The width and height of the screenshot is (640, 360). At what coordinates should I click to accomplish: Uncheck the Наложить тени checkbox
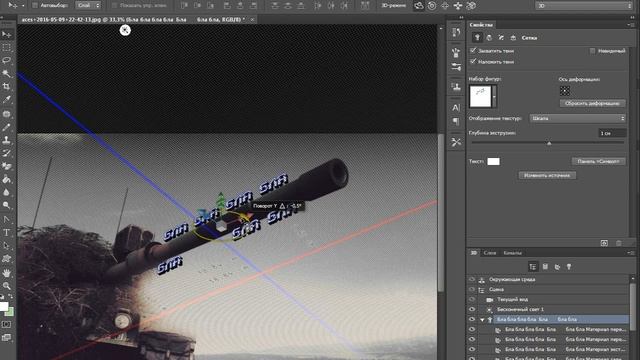pyautogui.click(x=473, y=61)
